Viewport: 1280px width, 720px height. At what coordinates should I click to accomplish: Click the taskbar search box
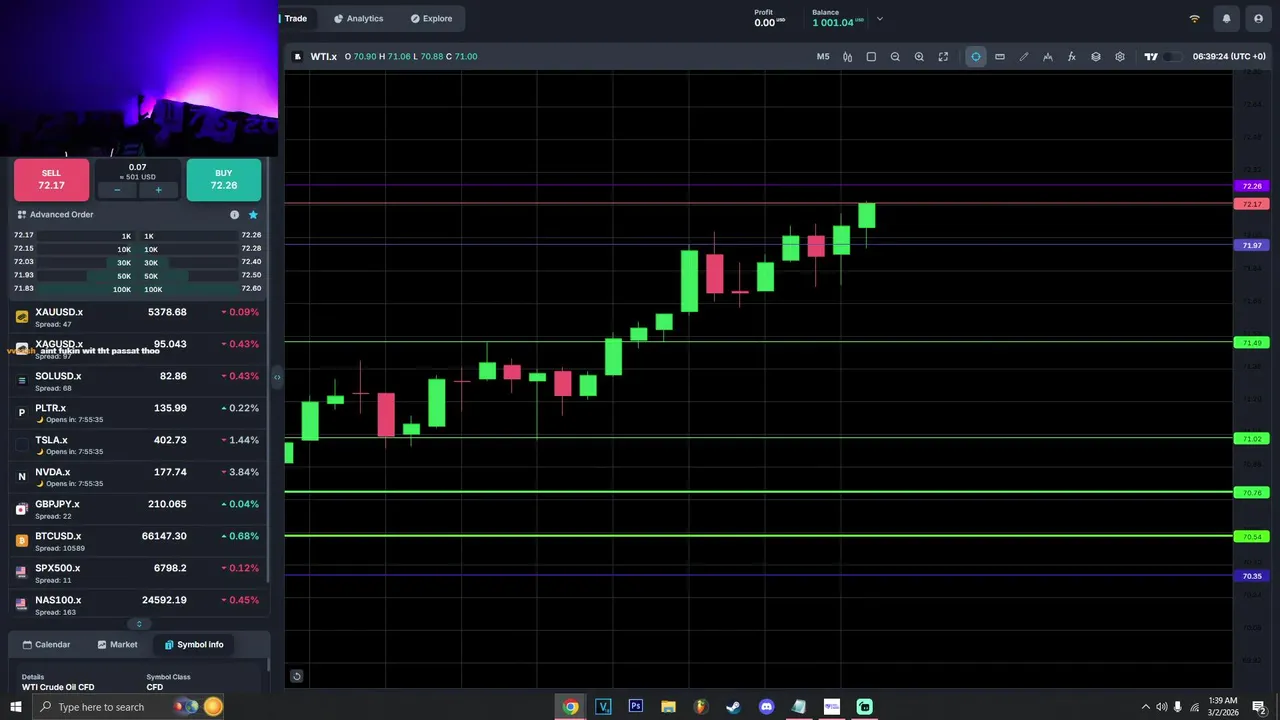coord(130,707)
